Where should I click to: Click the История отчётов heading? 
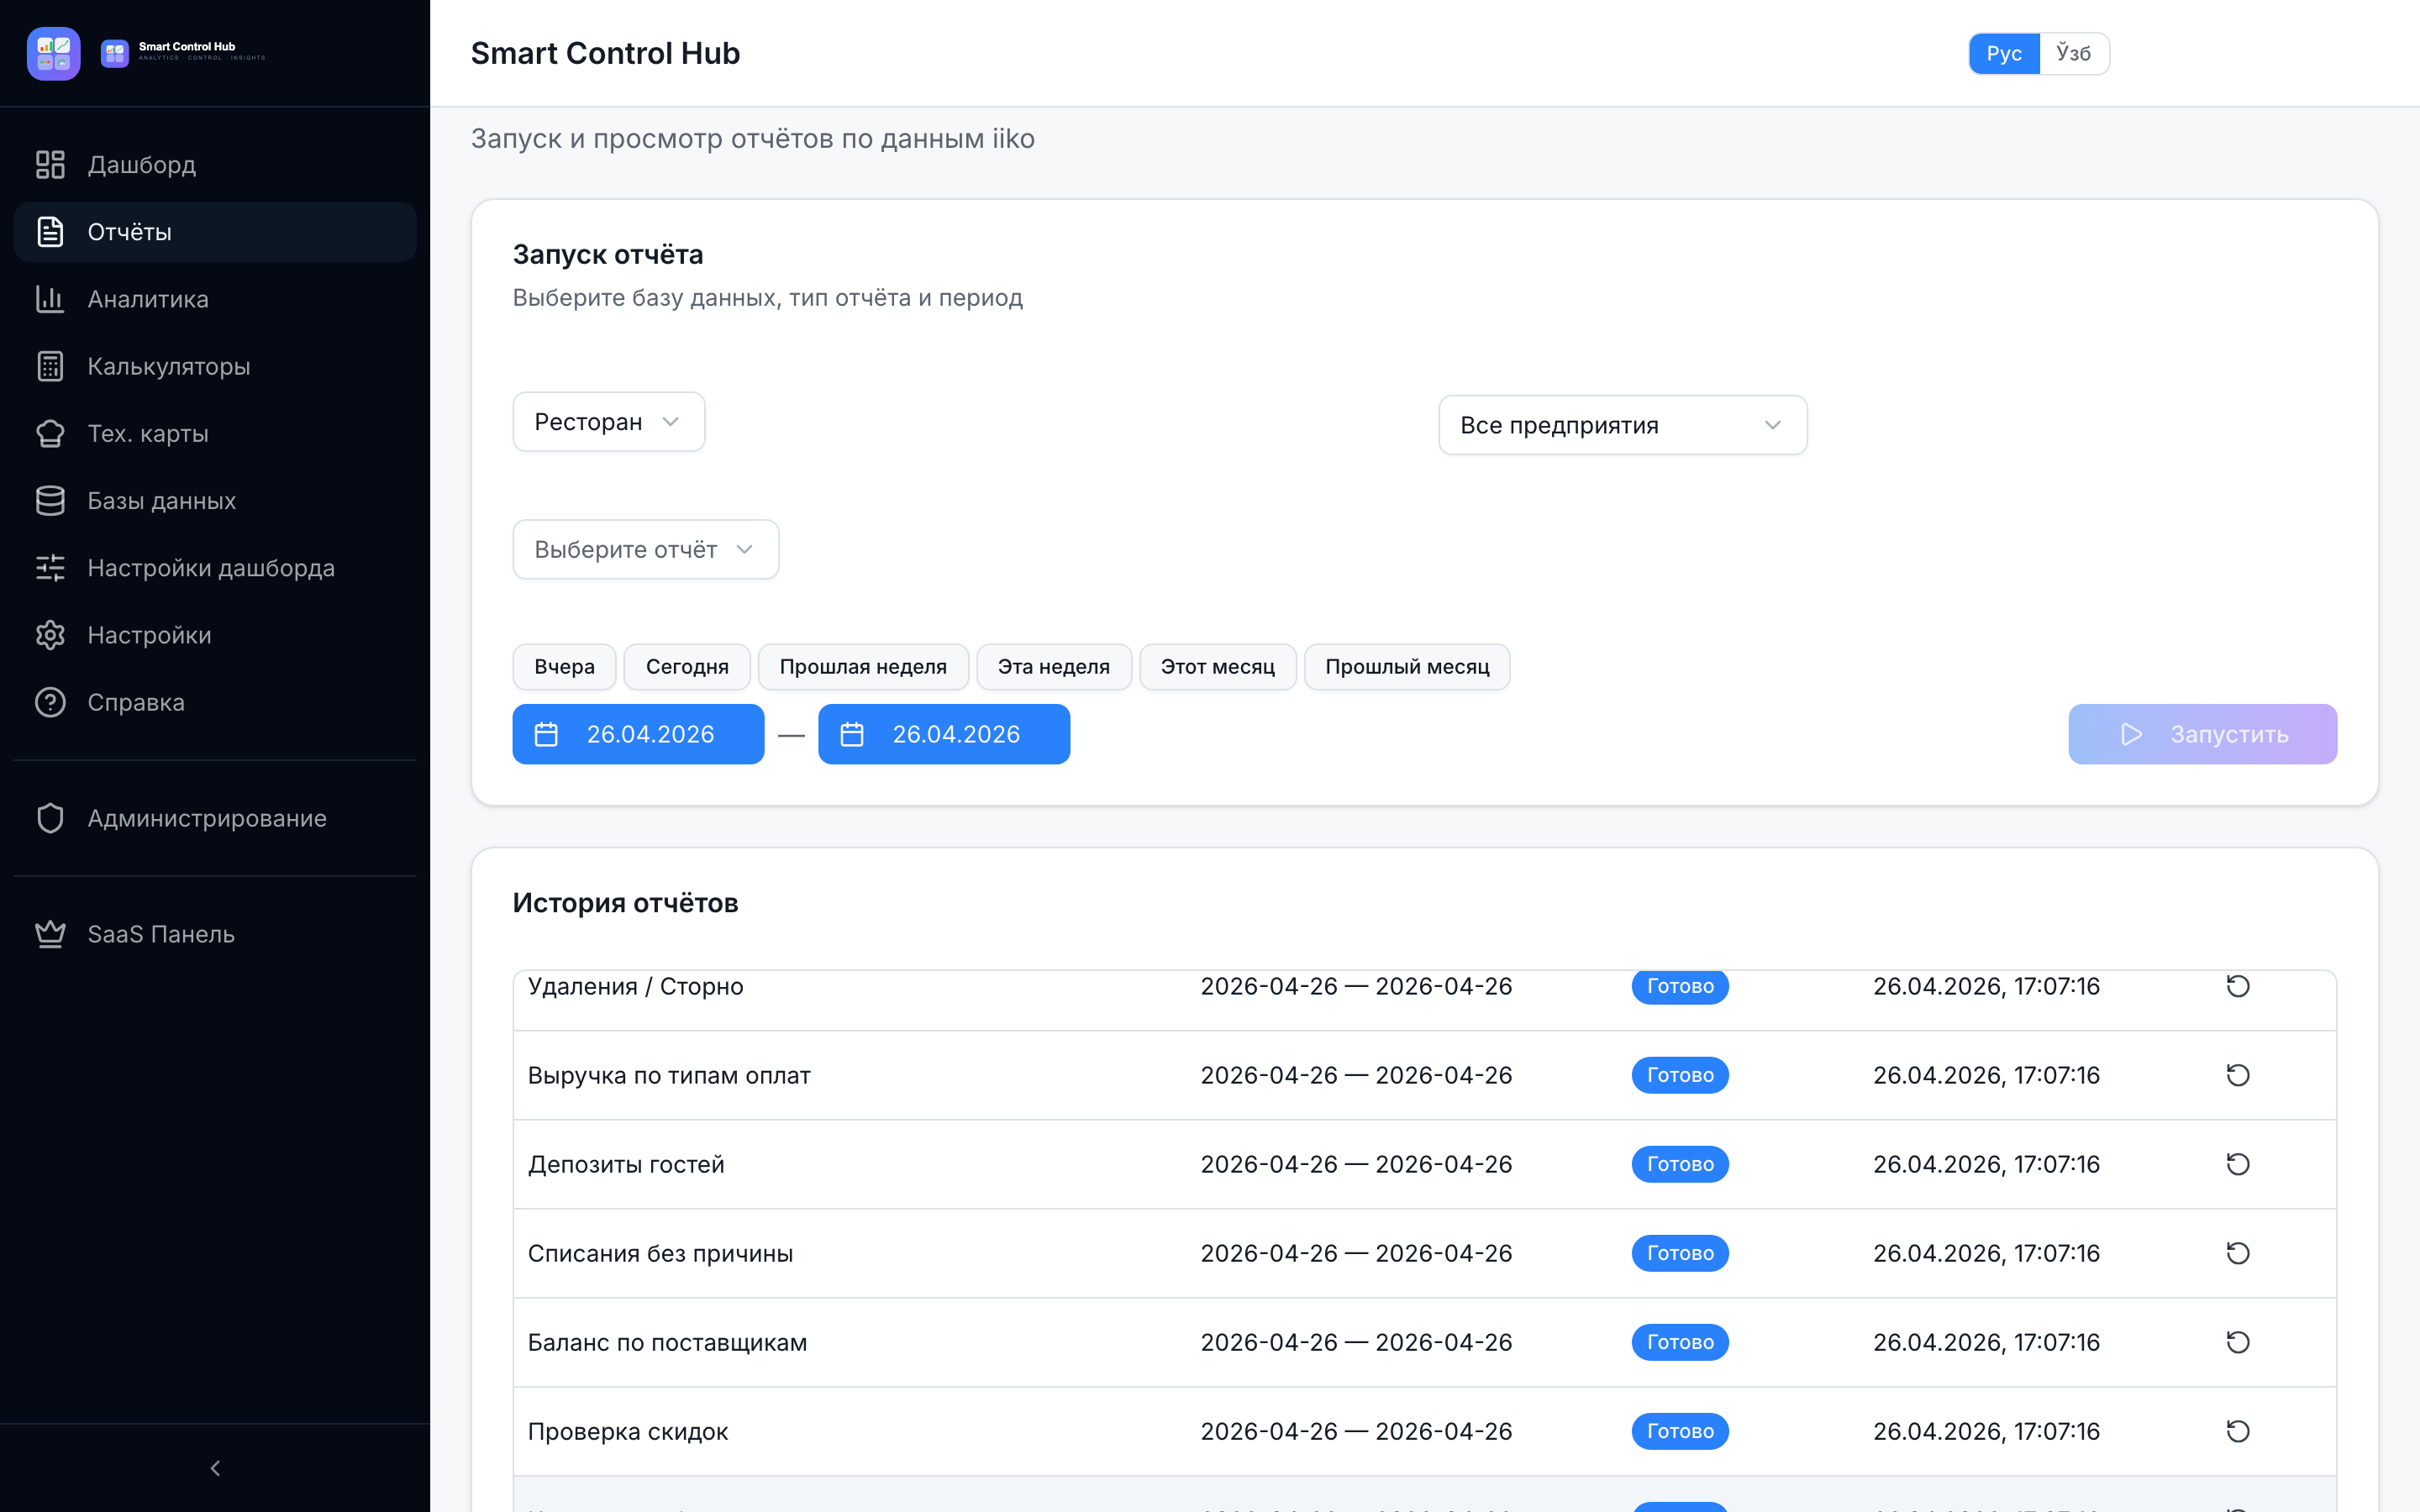tap(625, 903)
